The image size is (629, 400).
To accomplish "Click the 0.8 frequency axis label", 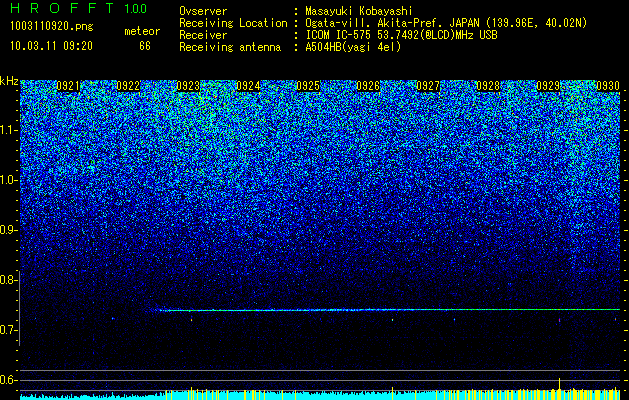I will (x=9, y=280).
